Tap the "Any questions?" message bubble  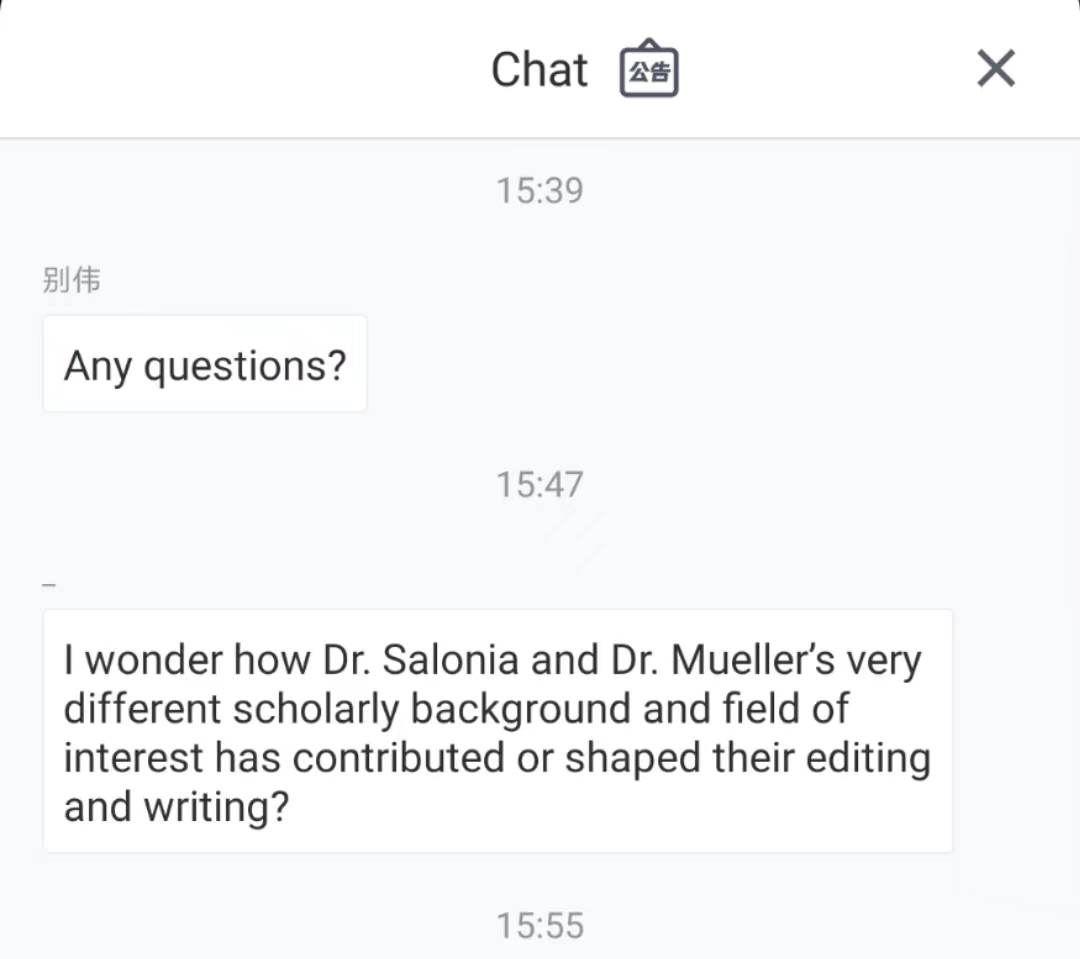[x=205, y=365]
